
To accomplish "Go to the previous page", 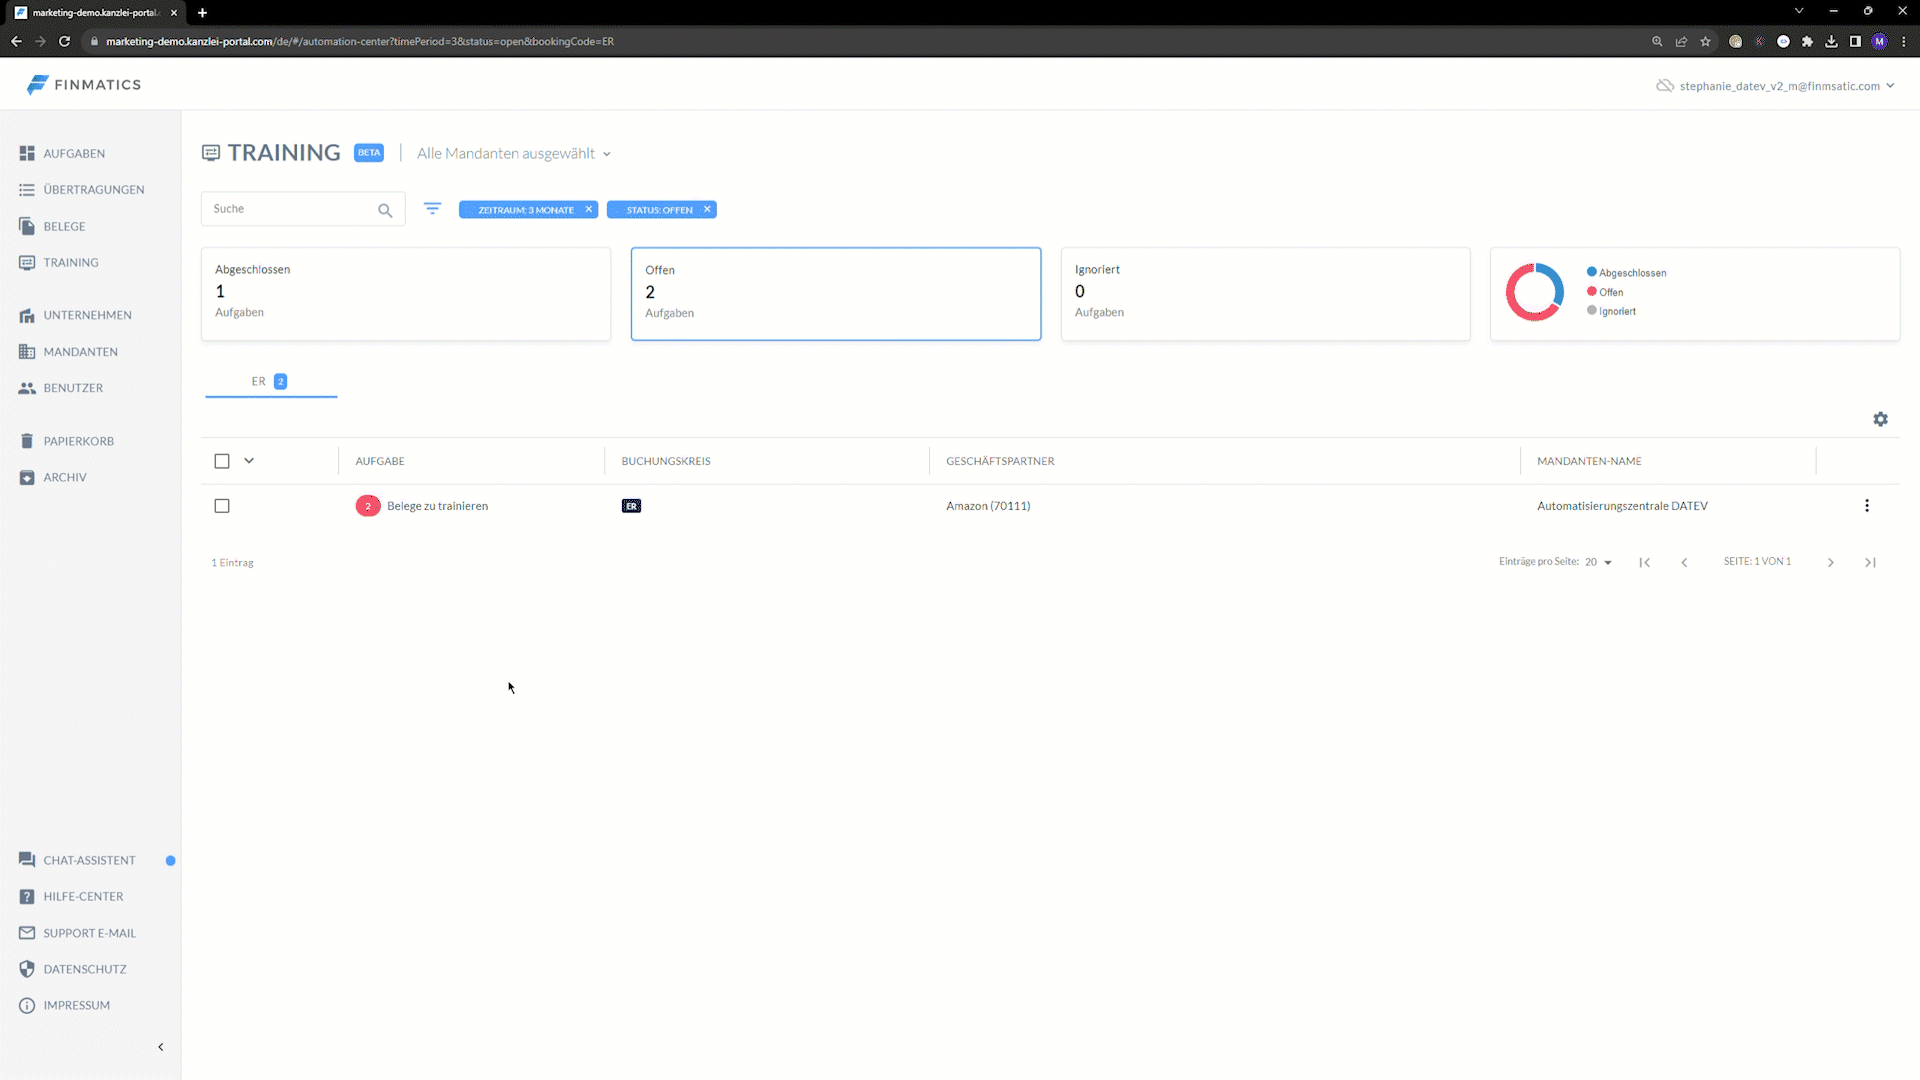I will 1684,562.
